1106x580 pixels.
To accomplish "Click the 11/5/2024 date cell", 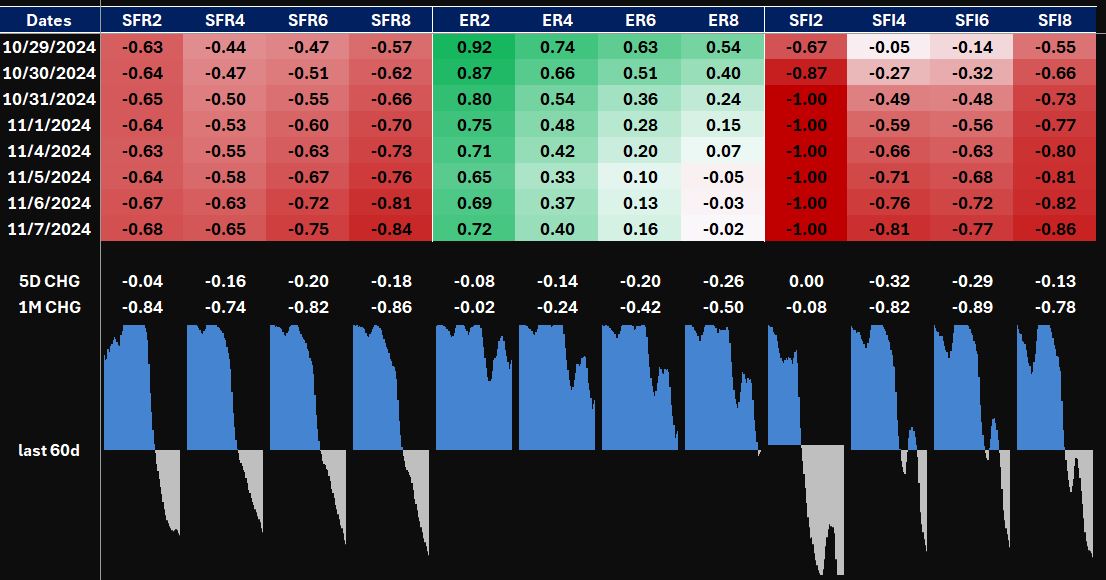I will pyautogui.click(x=49, y=177).
